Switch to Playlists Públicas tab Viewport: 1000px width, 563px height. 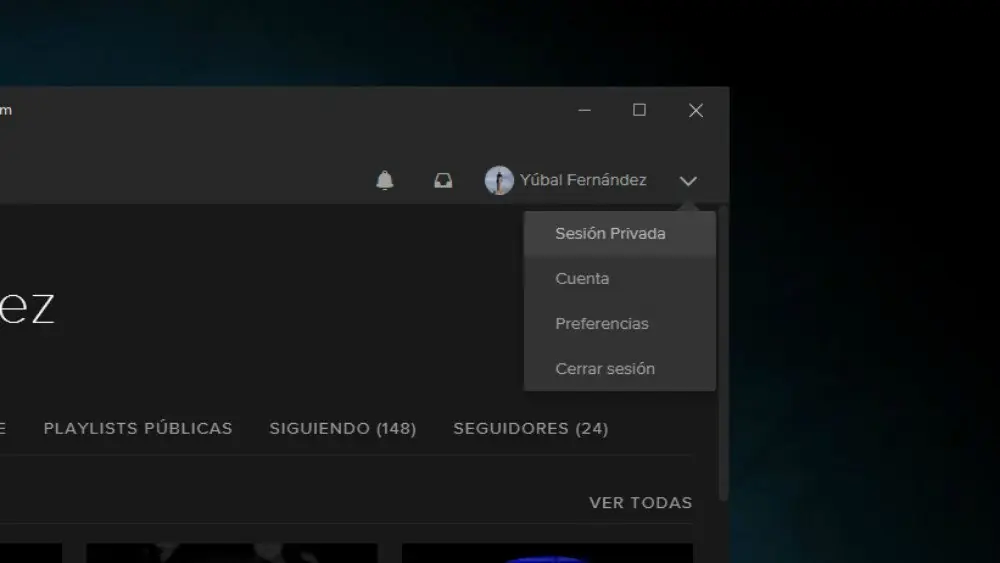[x=138, y=428]
